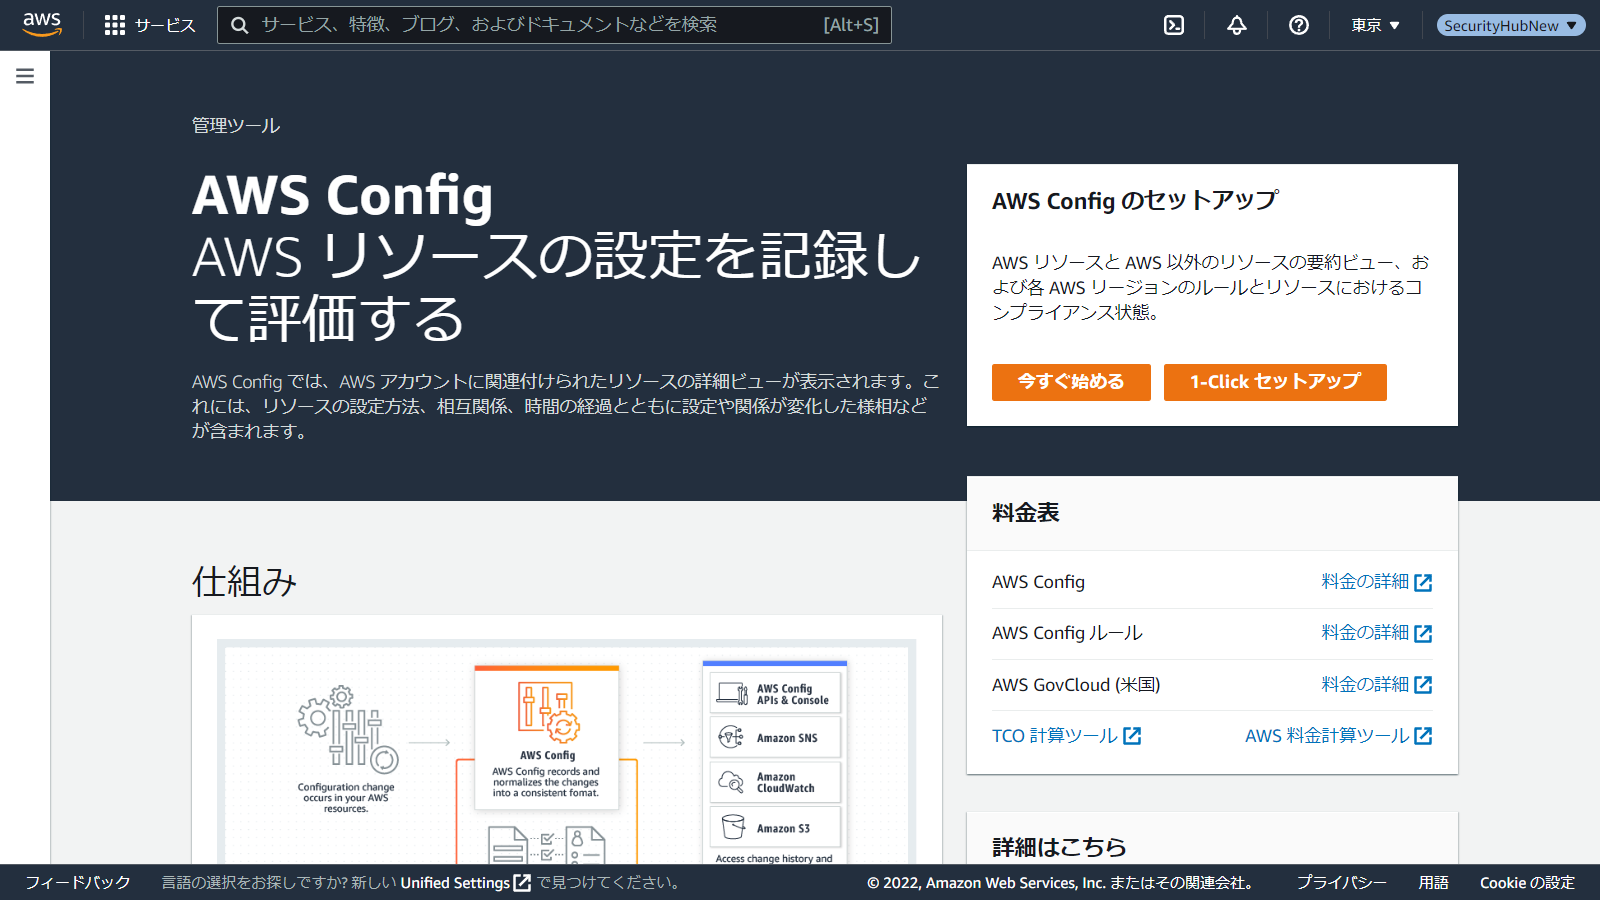
Task: Open the サービス grid menu
Action: coord(150,25)
